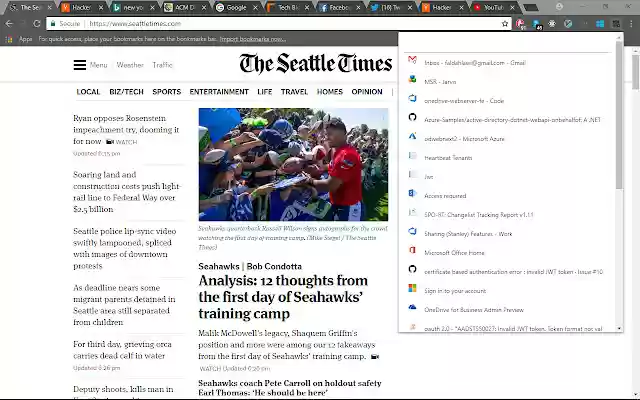This screenshot has height=400, width=640.
Task: Close the Google browser tab
Action: point(256,7)
